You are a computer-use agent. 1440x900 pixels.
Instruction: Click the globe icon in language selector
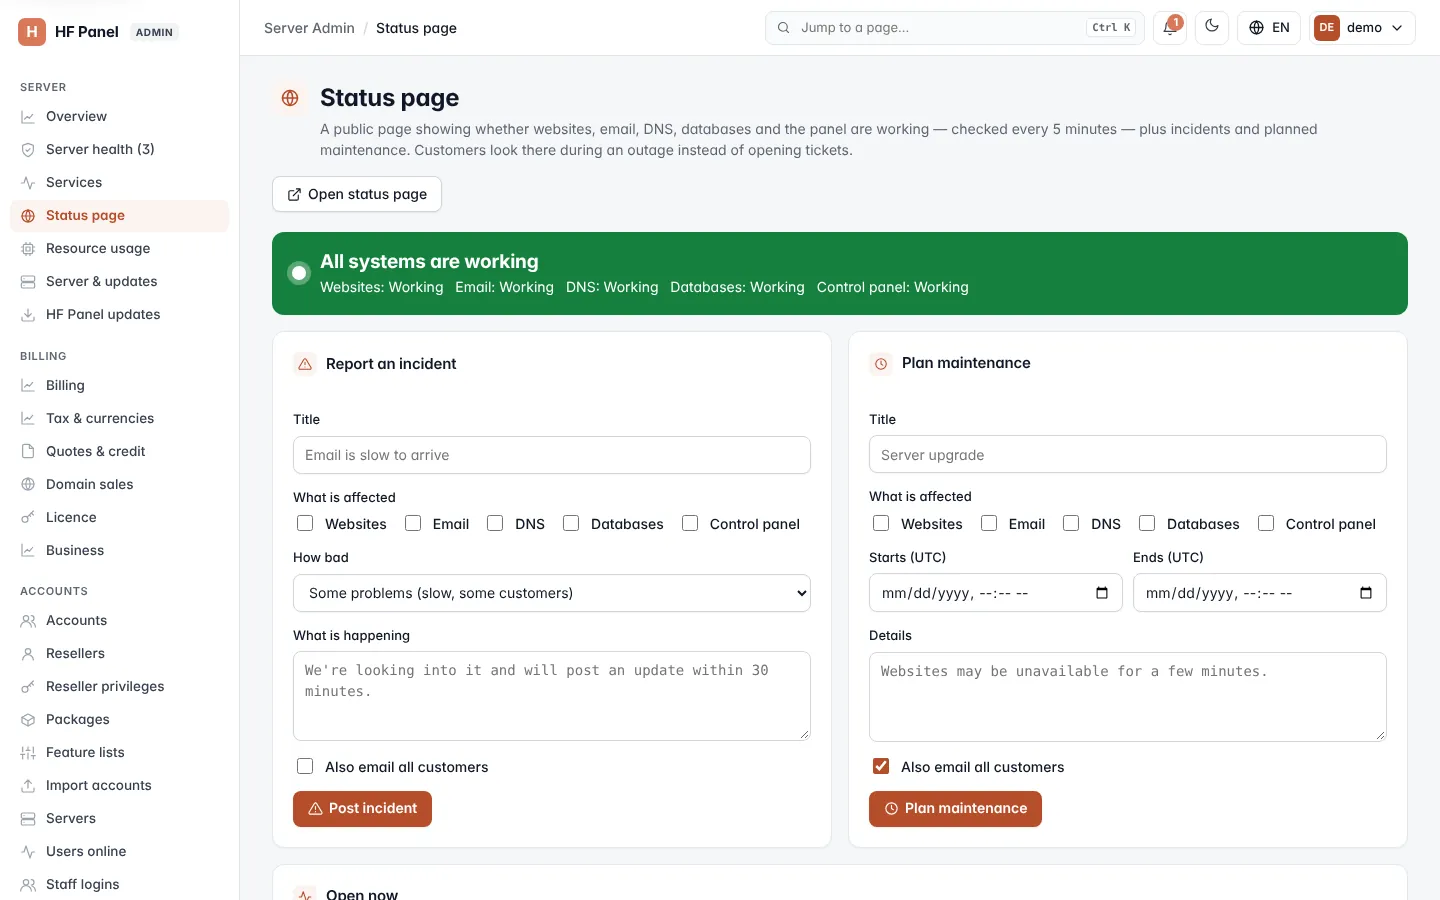[1257, 28]
